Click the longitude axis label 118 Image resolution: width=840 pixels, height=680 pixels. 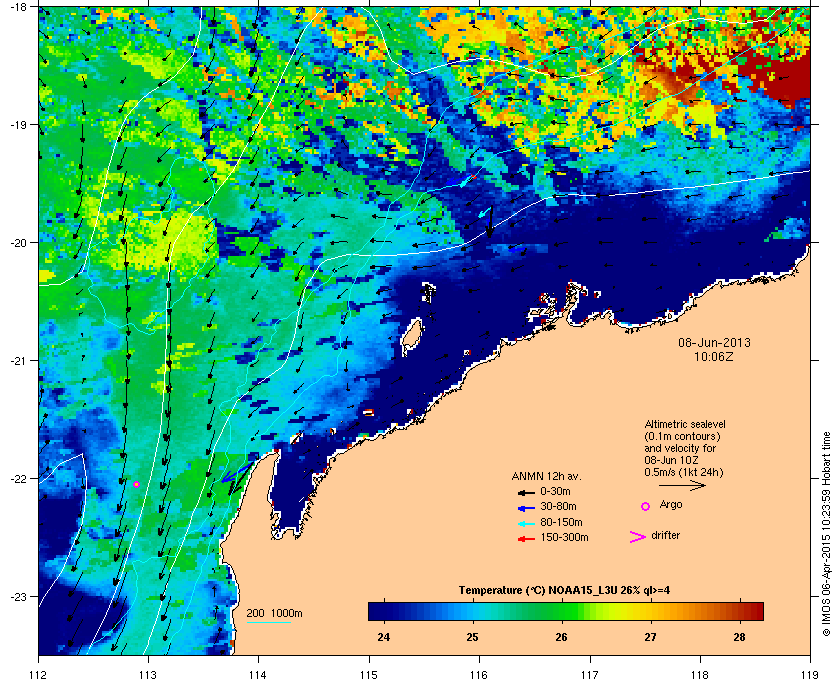pos(700,674)
